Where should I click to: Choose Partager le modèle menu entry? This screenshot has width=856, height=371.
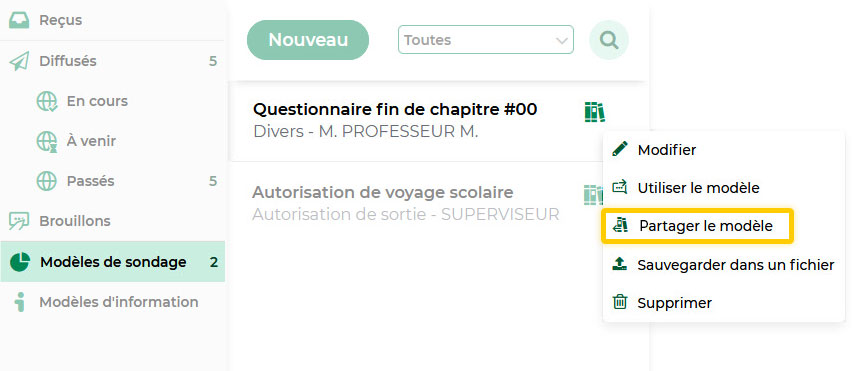click(x=697, y=225)
